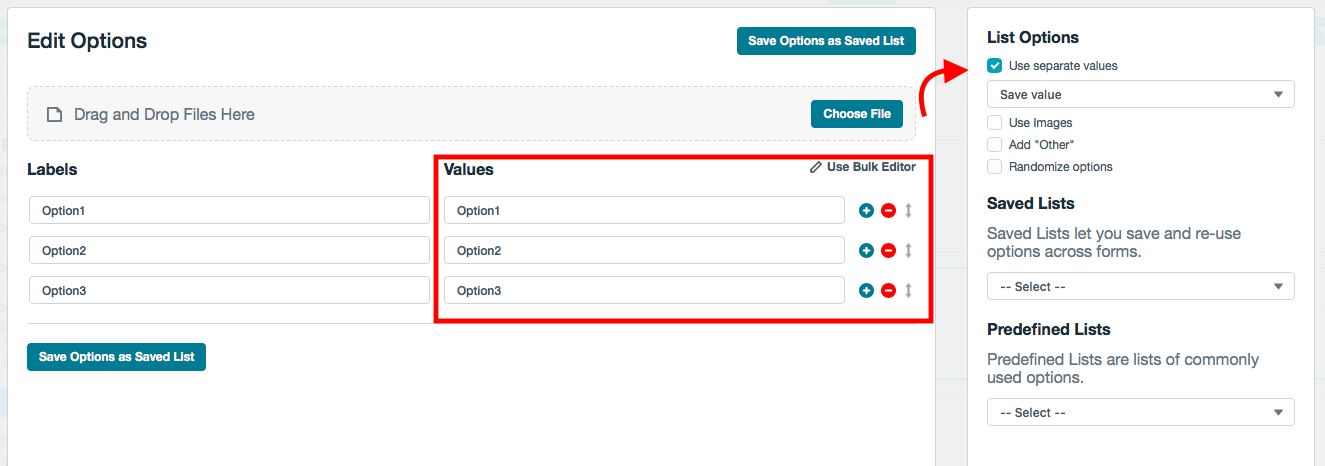
Task: Enable the Use Images checkbox
Action: click(x=995, y=123)
